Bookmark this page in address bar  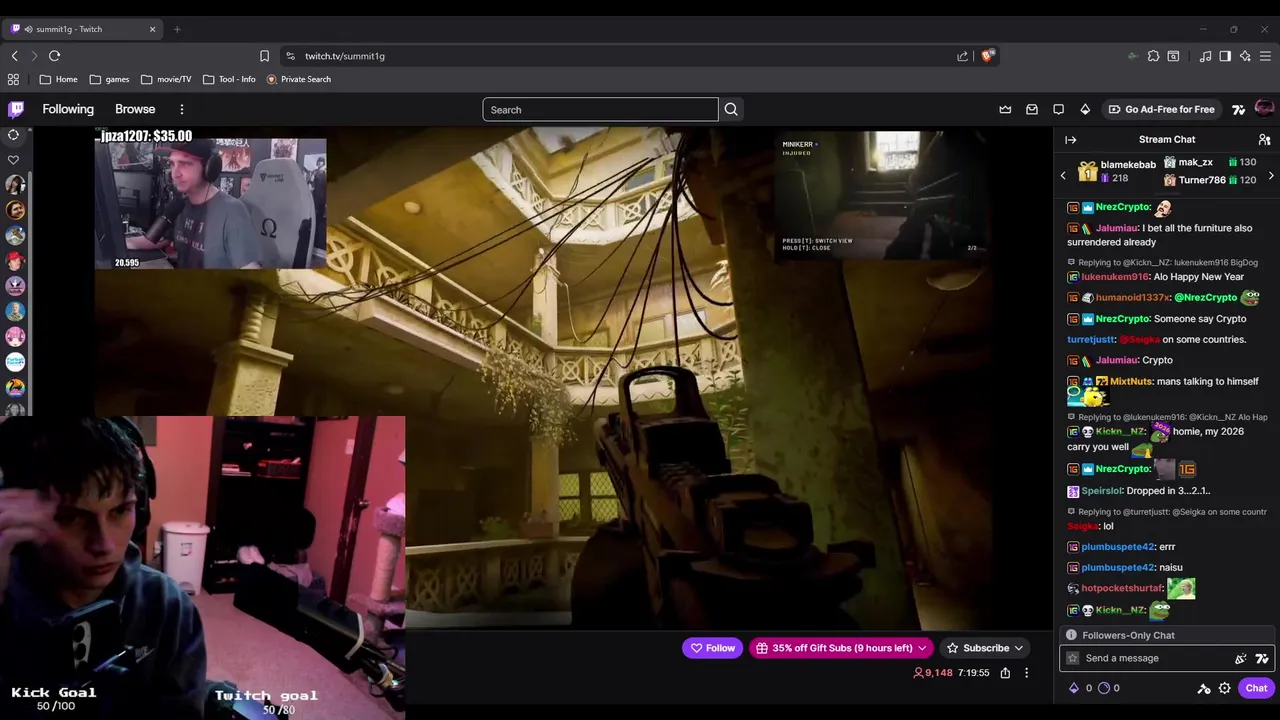pos(264,56)
